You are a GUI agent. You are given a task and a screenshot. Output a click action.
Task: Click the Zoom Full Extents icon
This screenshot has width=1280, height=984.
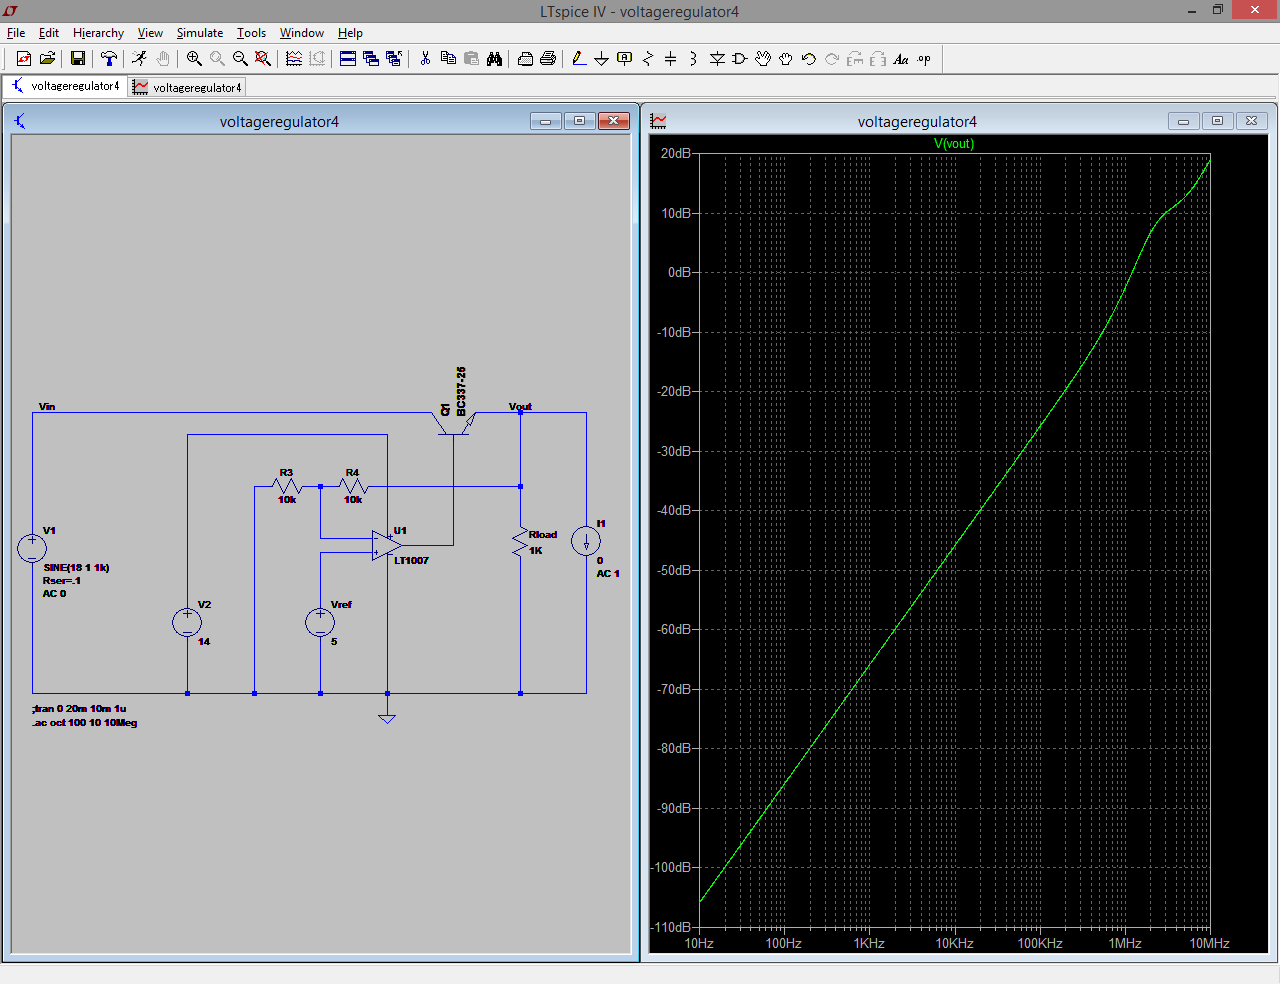263,59
